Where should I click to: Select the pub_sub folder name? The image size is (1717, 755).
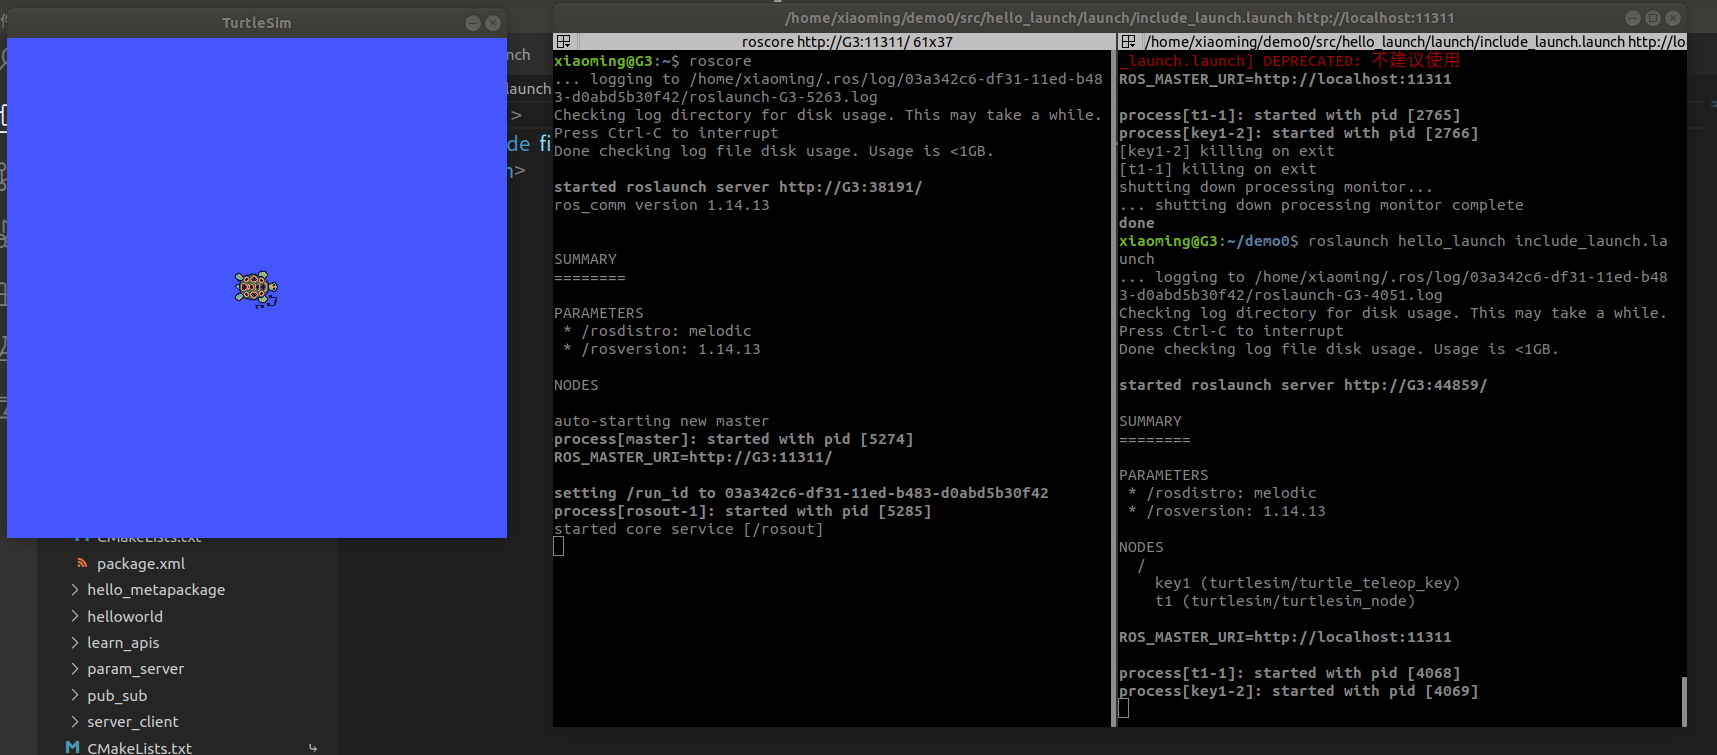[x=117, y=696]
